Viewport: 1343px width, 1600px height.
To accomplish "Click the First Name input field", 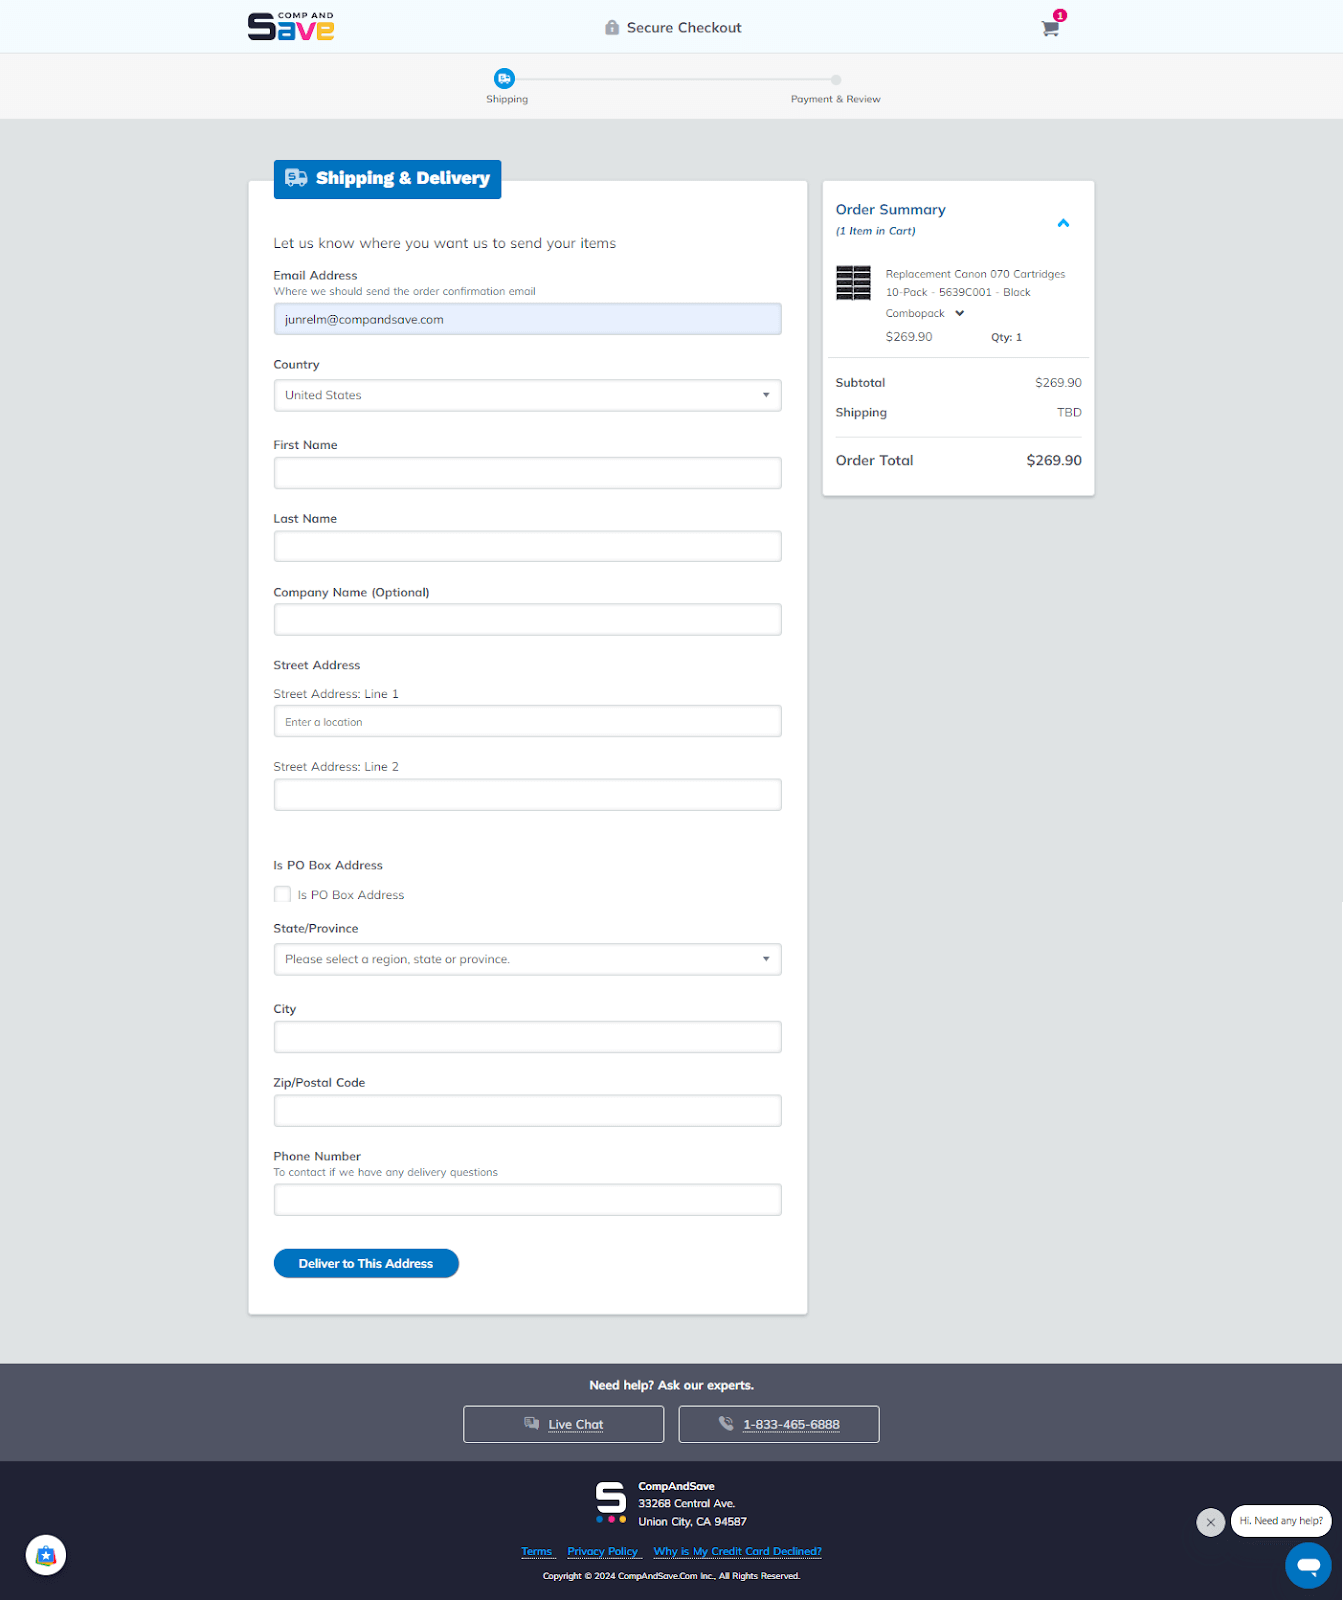I will (x=527, y=473).
